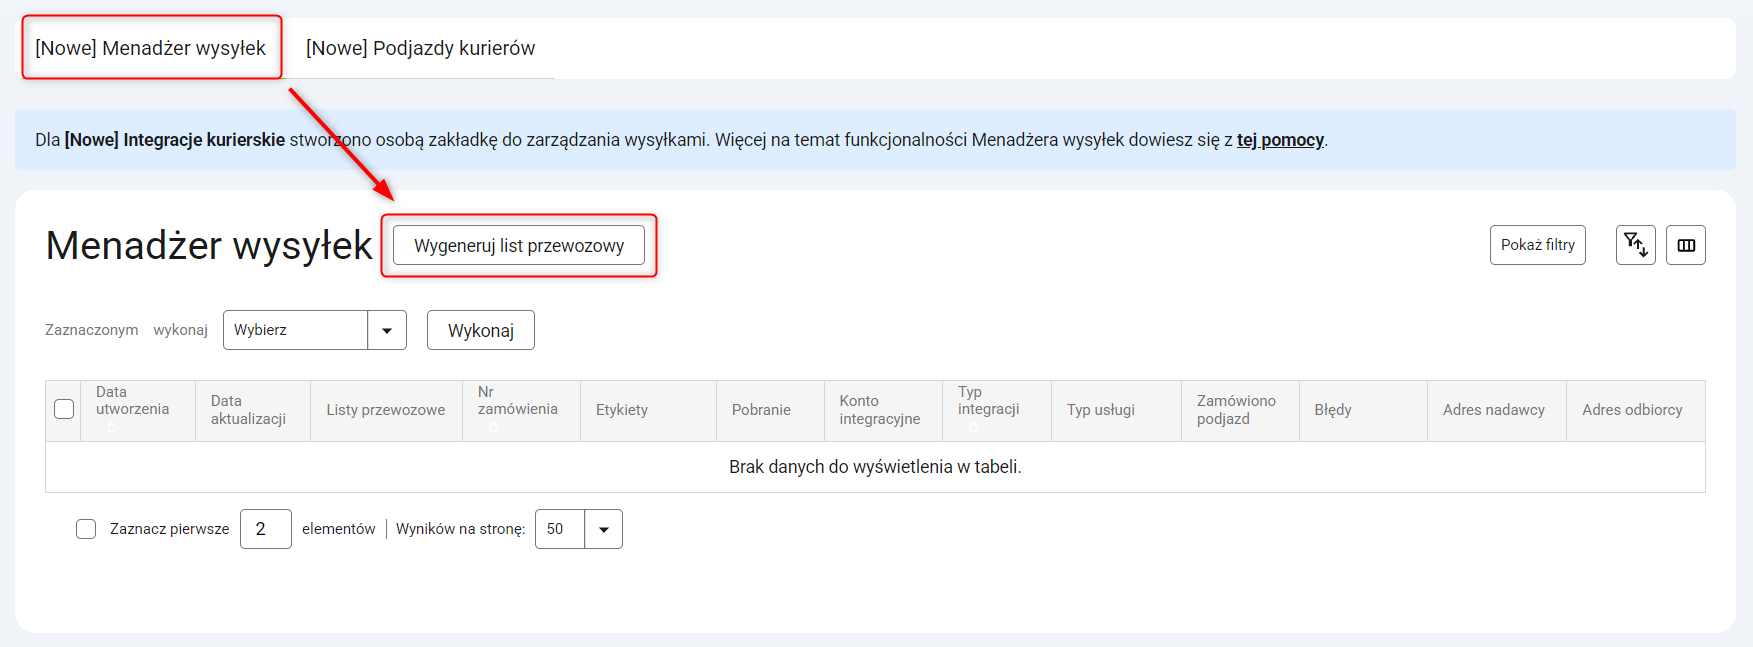Enable the Zaznacz pierwsze checkbox
The width and height of the screenshot is (1753, 647).
tap(86, 529)
